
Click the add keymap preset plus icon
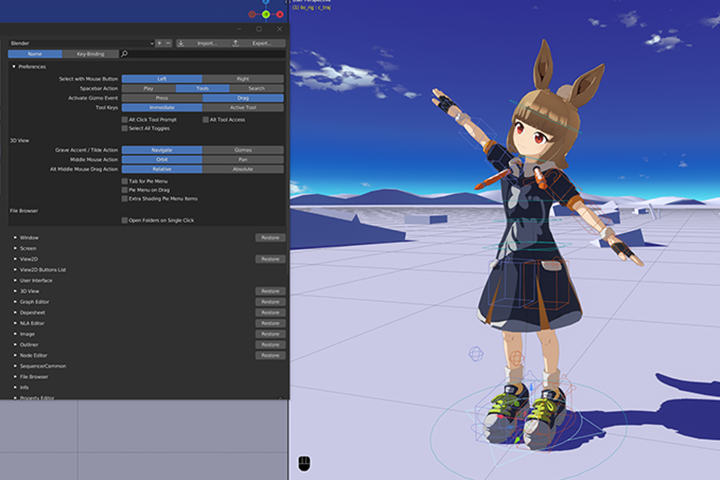(x=159, y=43)
